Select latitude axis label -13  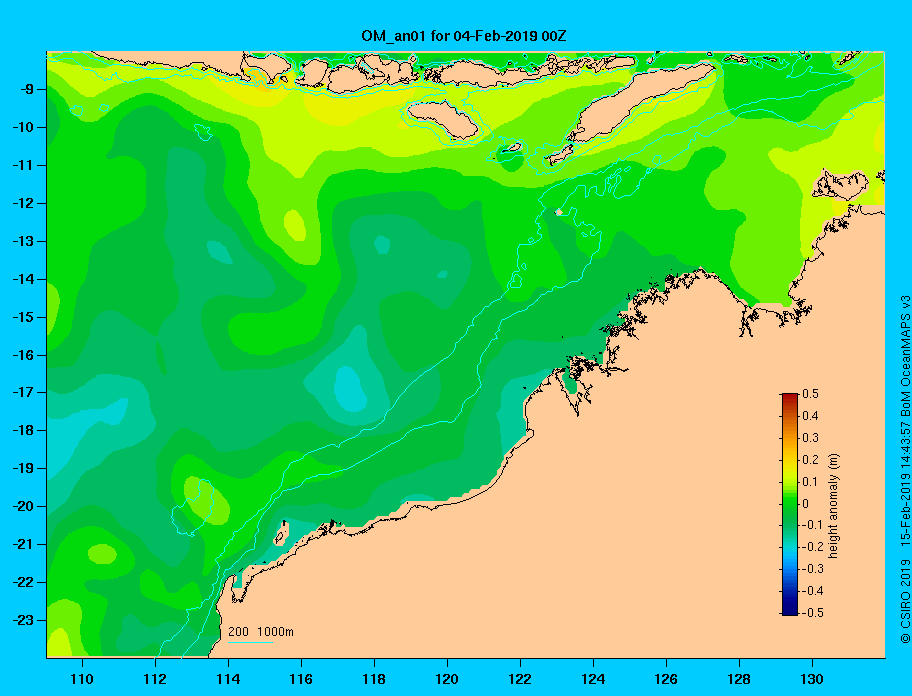pos(22,241)
